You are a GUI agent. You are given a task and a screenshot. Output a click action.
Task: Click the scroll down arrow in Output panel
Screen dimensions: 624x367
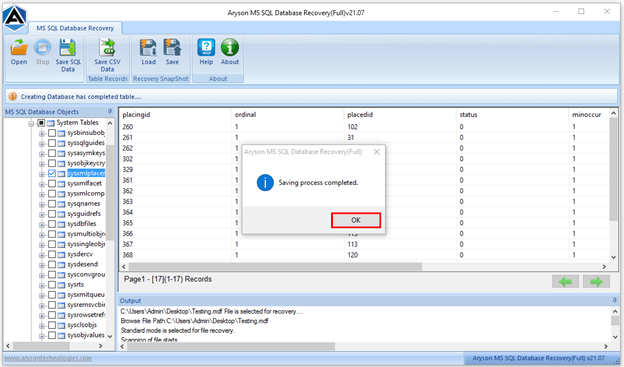(x=615, y=337)
